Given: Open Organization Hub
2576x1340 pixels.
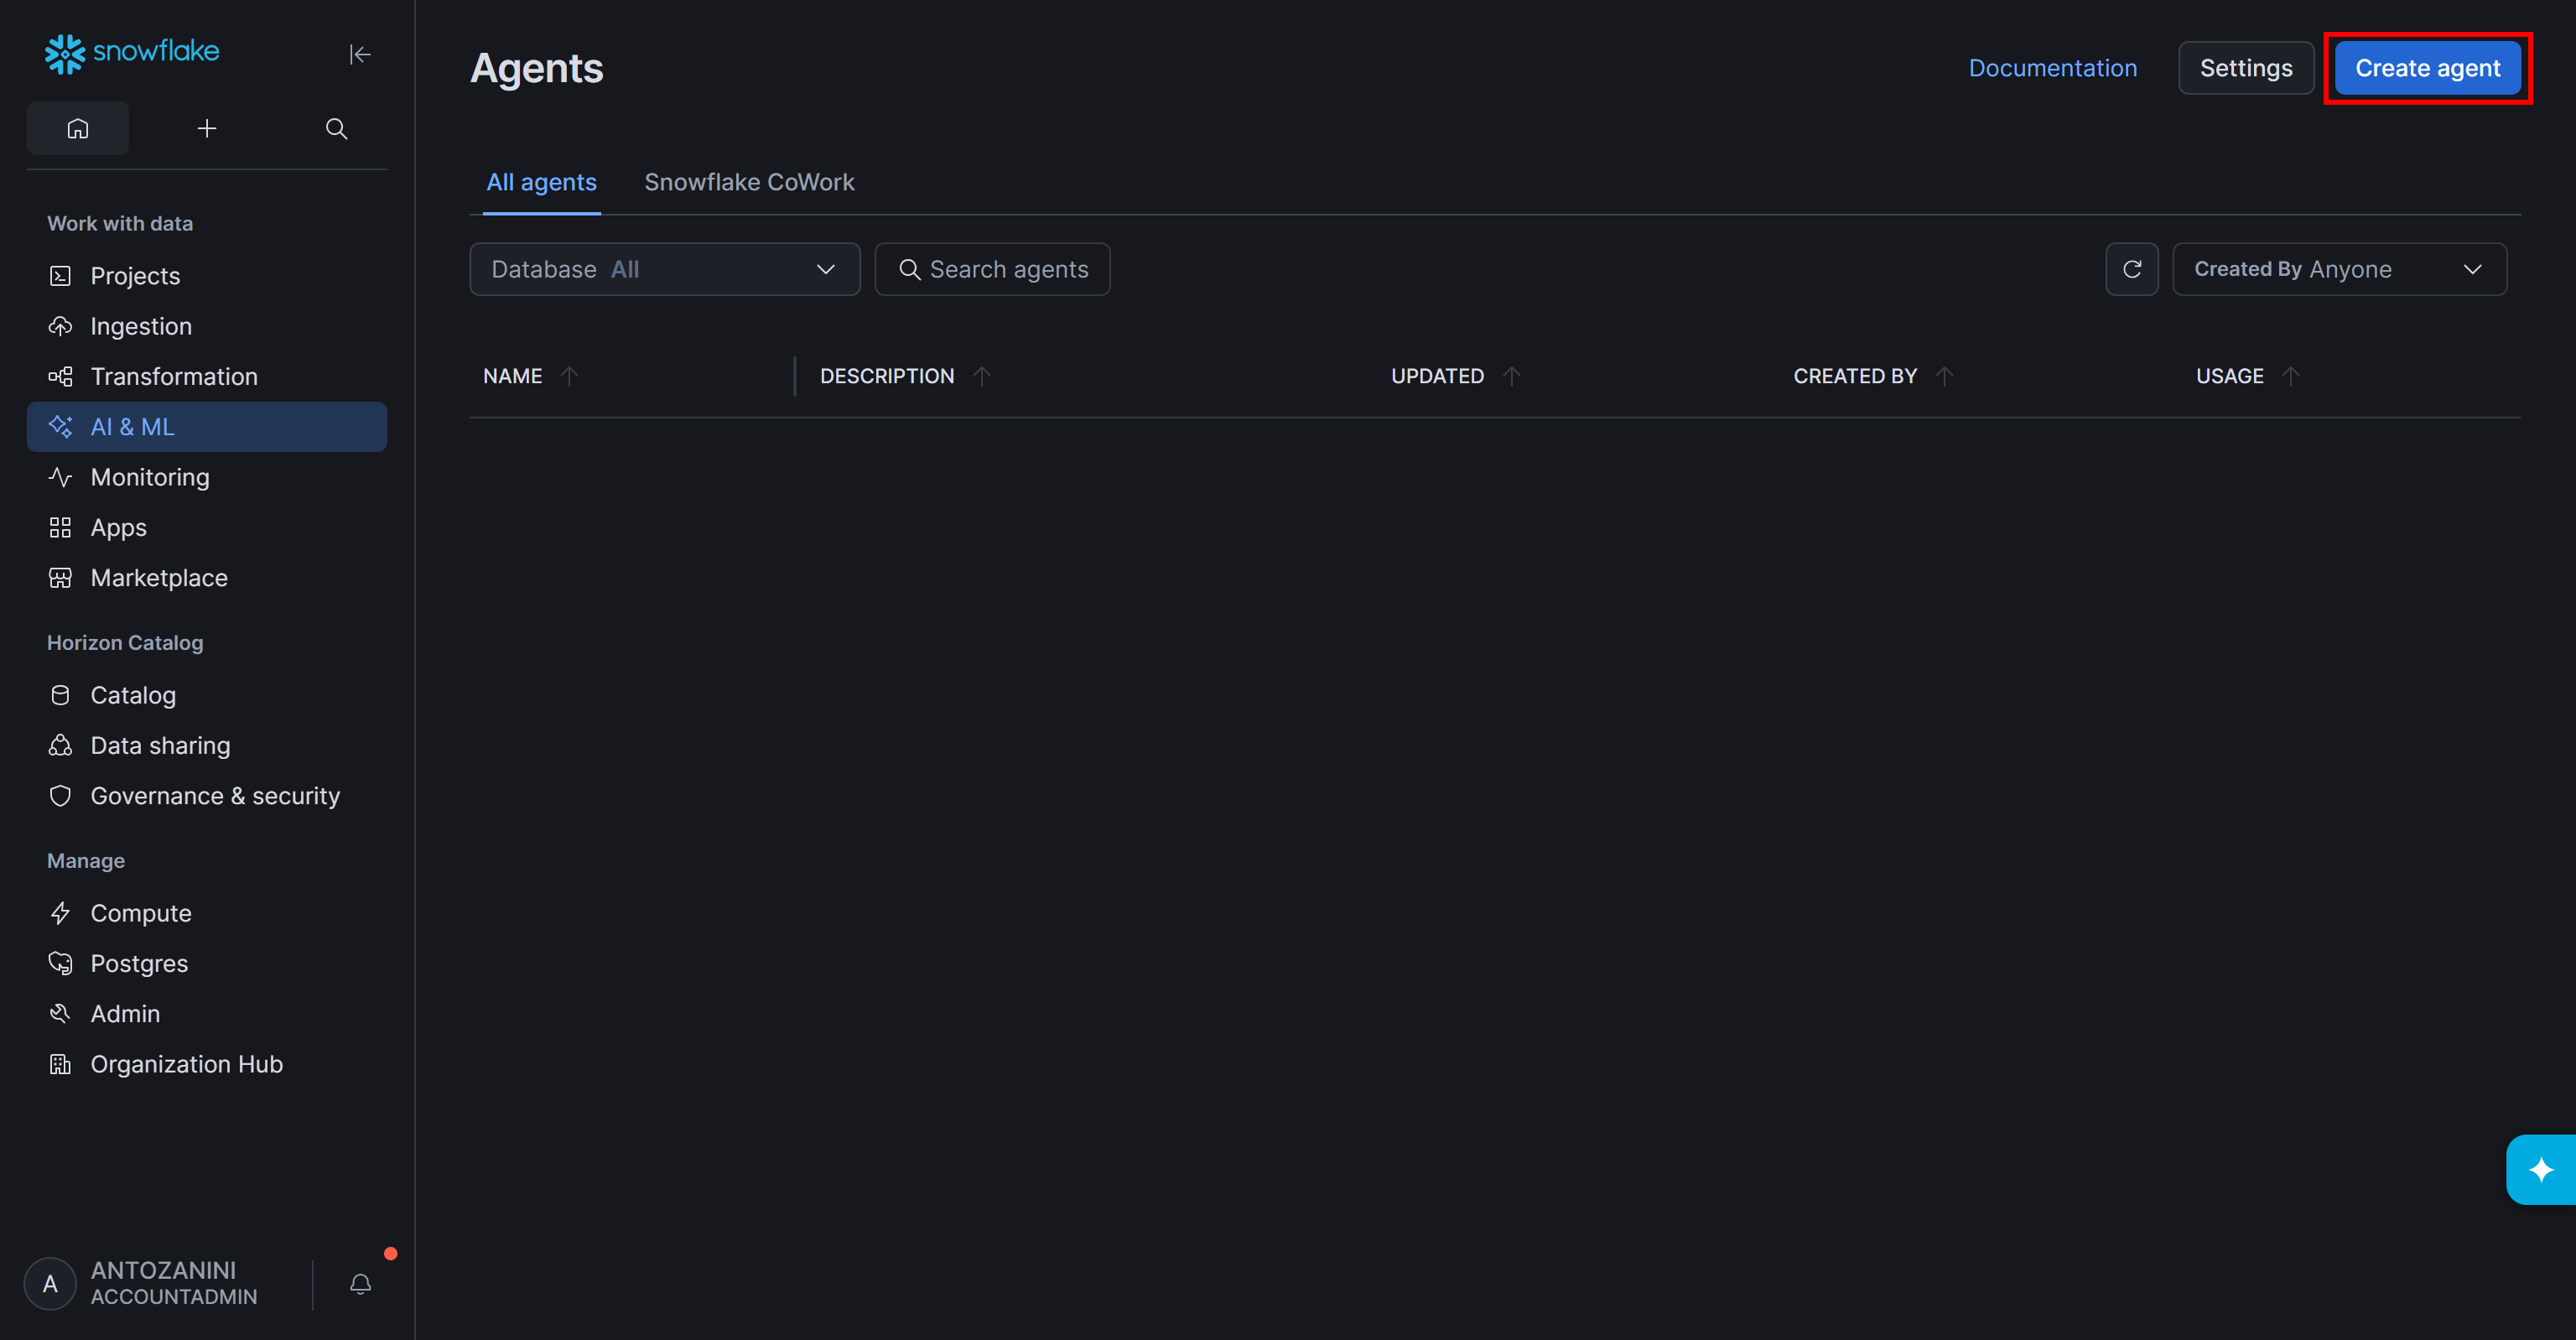Looking at the screenshot, I should pyautogui.click(x=207, y=1064).
